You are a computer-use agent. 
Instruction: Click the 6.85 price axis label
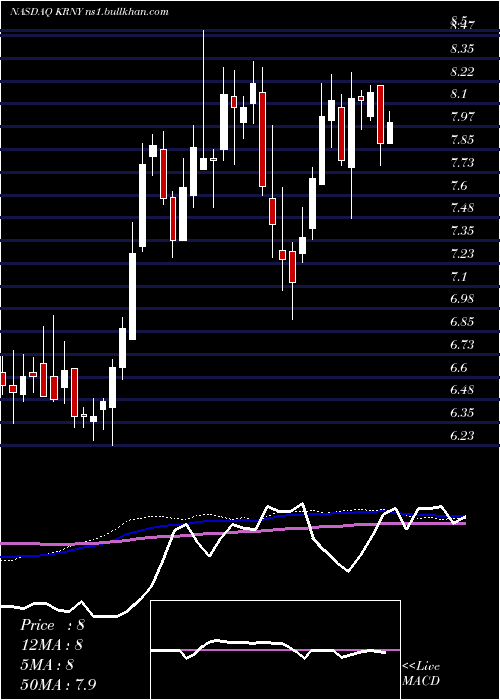coord(462,322)
